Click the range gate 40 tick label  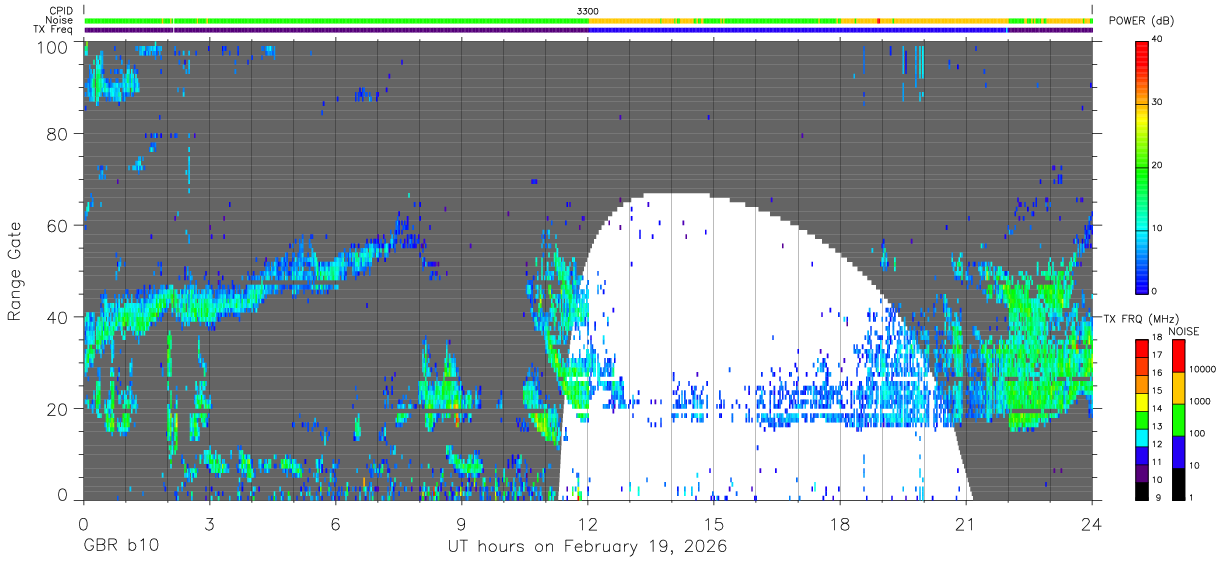coord(58,317)
